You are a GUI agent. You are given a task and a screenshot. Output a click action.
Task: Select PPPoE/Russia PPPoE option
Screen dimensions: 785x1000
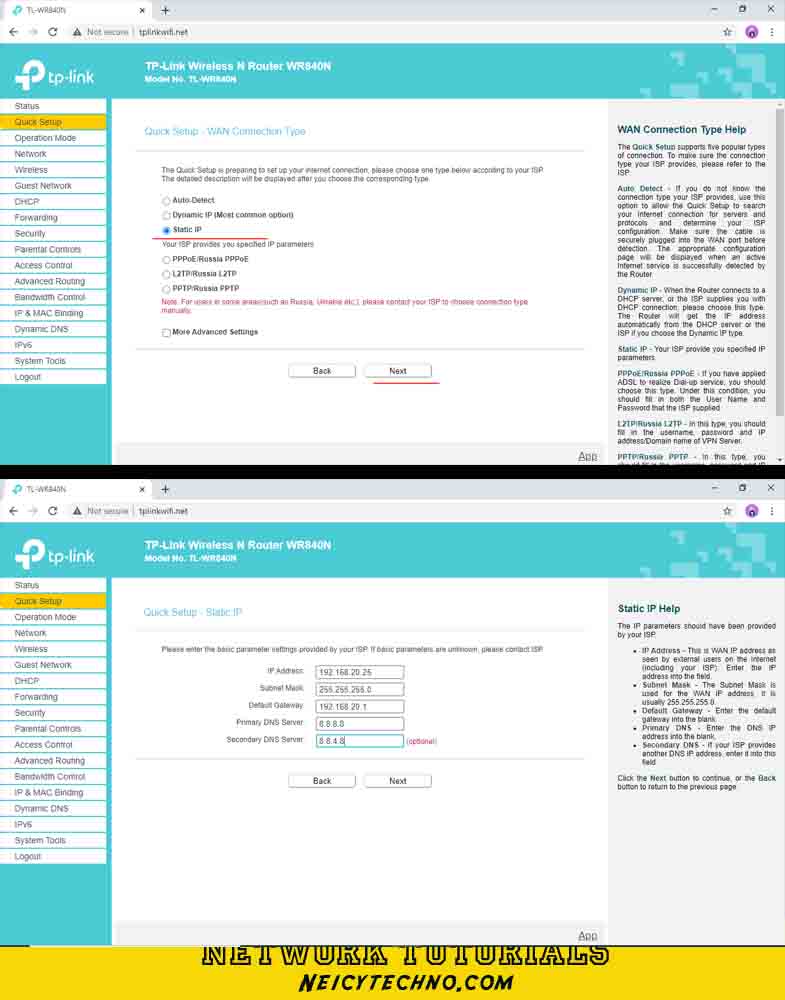(166, 260)
